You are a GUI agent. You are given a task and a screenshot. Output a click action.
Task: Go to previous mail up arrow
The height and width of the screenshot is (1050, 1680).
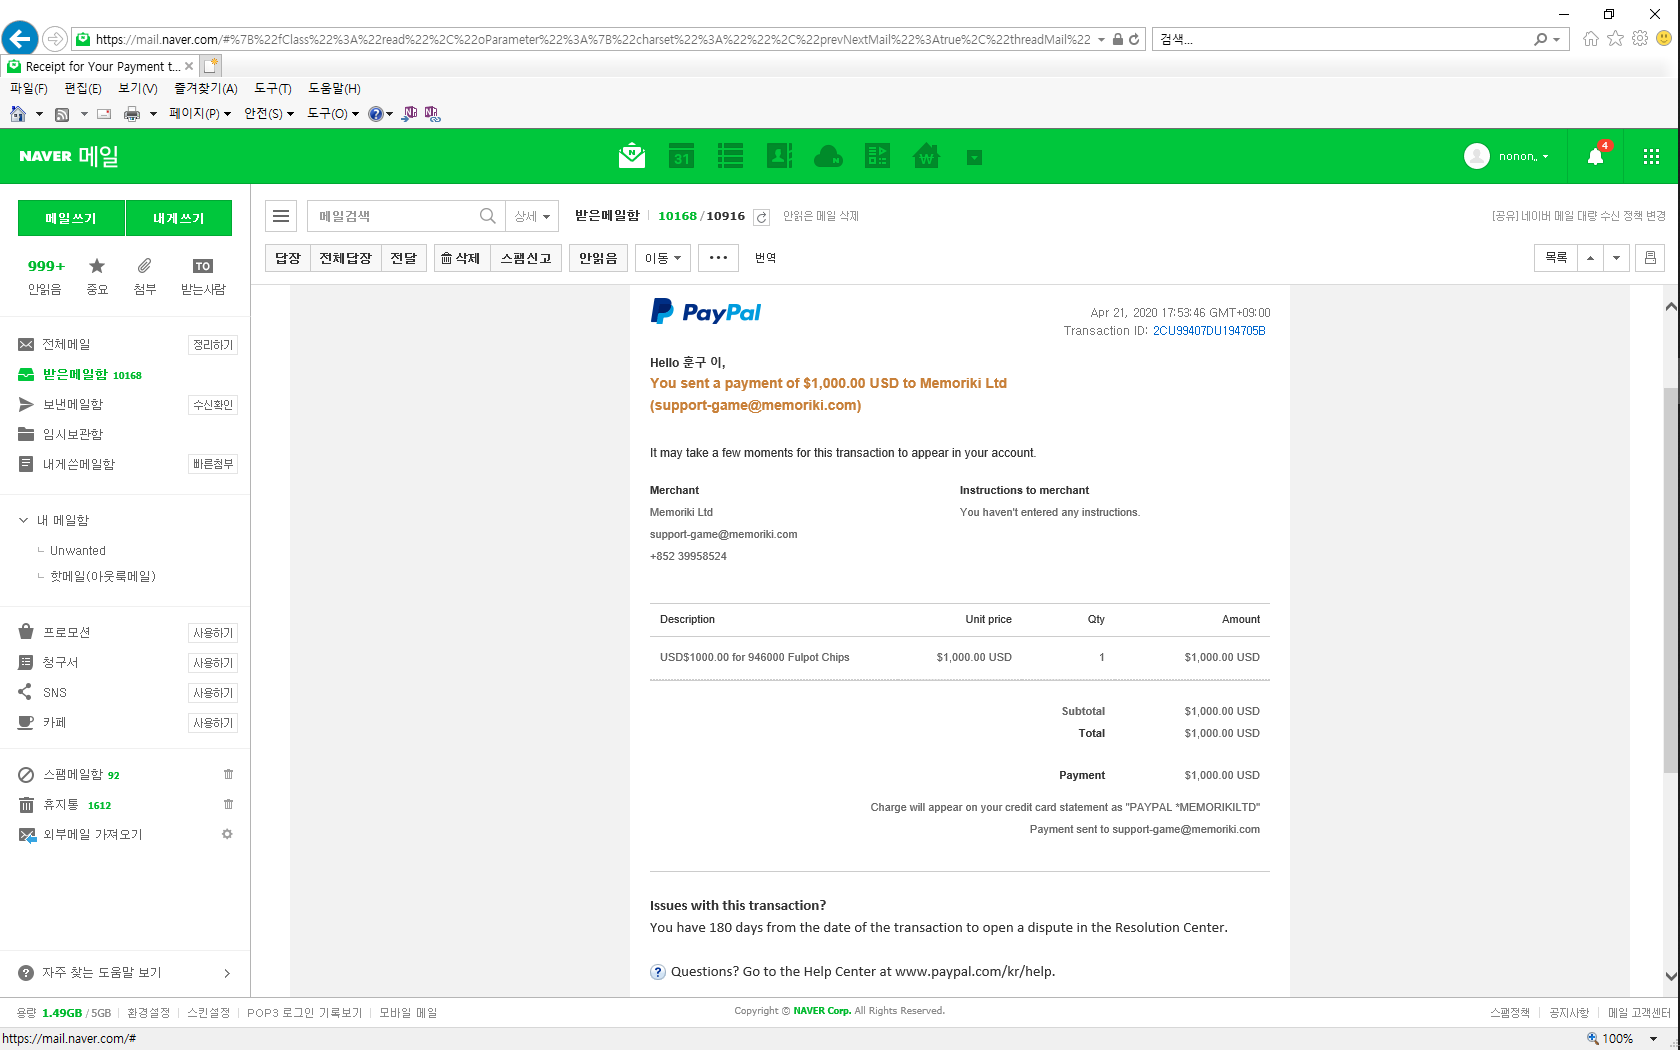click(x=1590, y=258)
